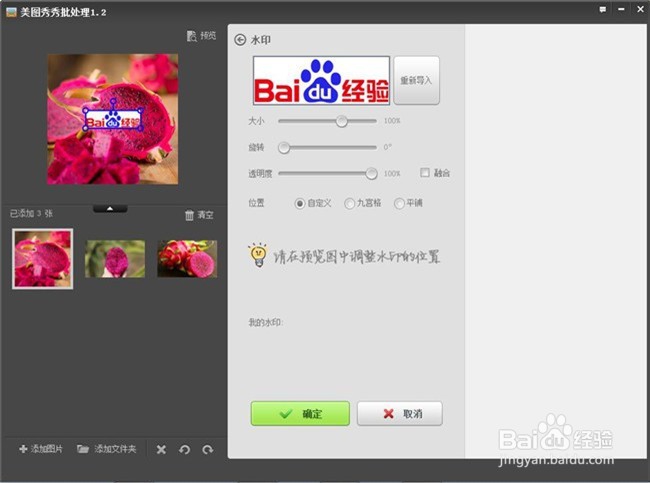Click the 添加文件夹 folder button
The height and width of the screenshot is (483, 650).
(107, 449)
